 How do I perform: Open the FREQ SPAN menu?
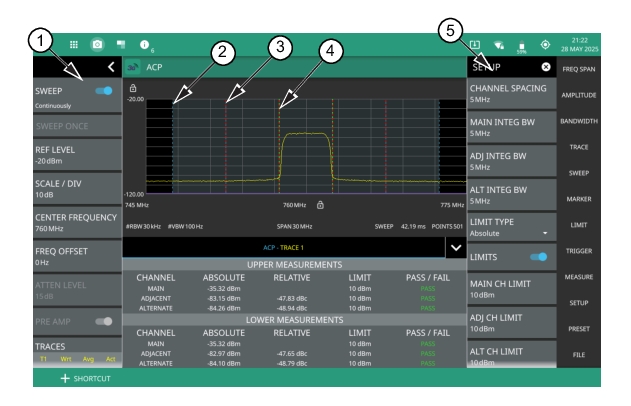(579, 68)
